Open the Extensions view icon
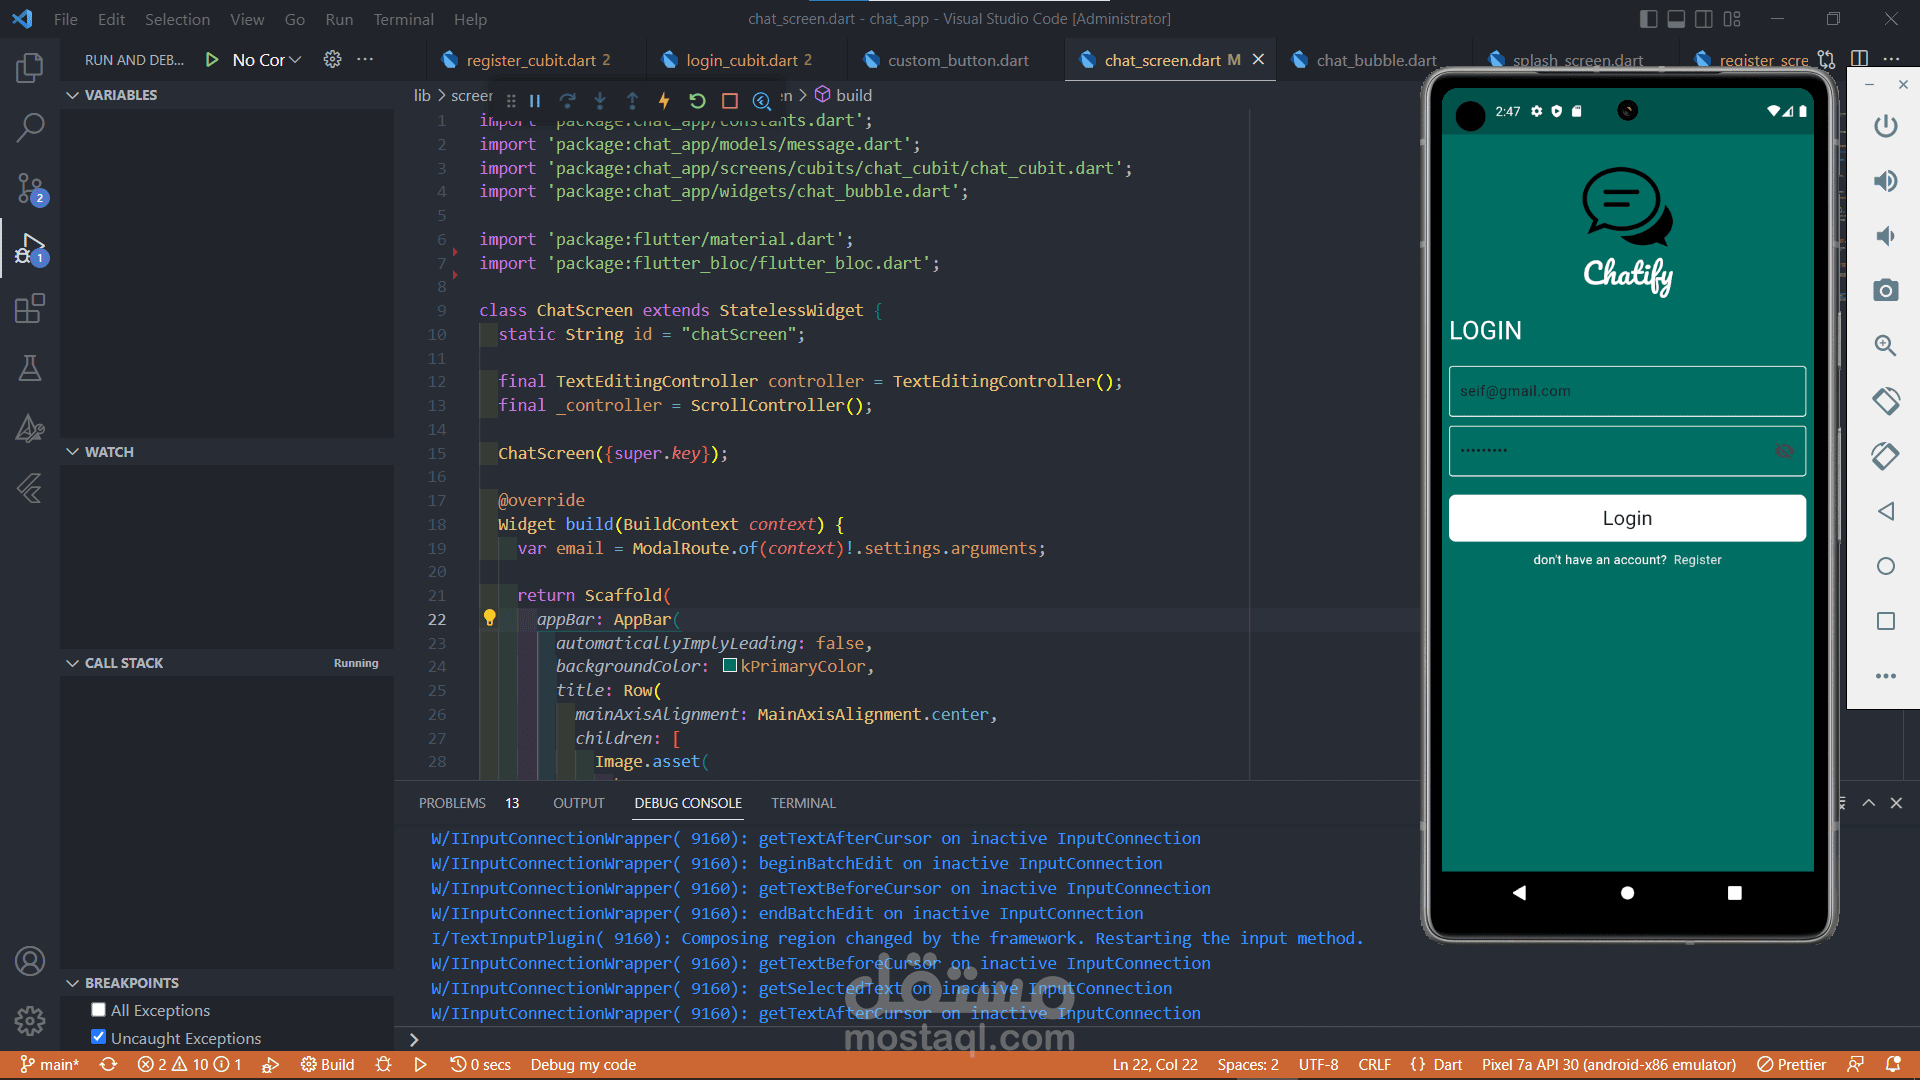Screen dimensions: 1920x1080 point(30,308)
